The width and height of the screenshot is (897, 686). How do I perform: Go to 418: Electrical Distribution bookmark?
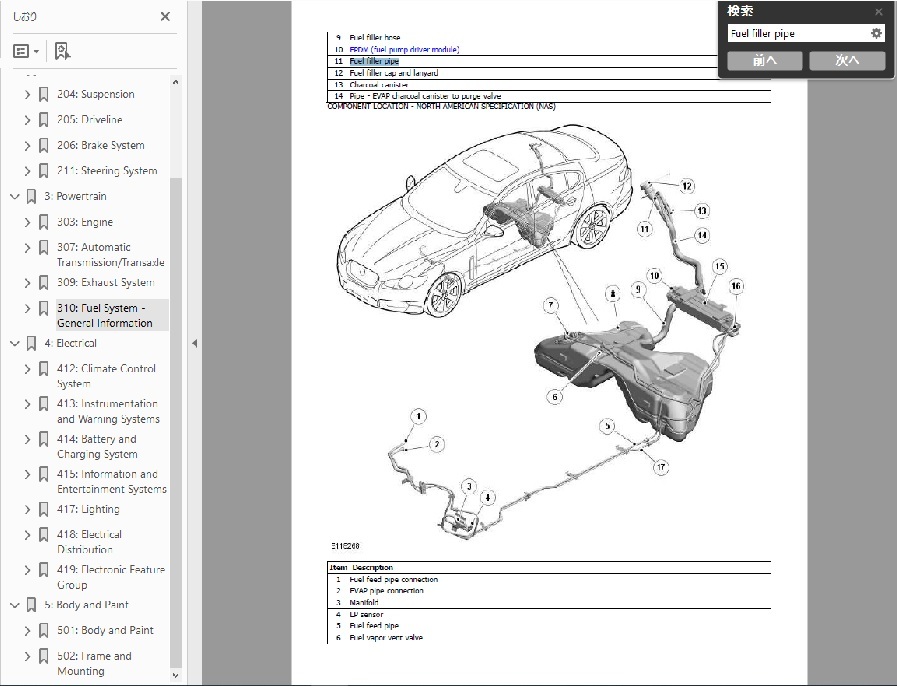(x=89, y=542)
